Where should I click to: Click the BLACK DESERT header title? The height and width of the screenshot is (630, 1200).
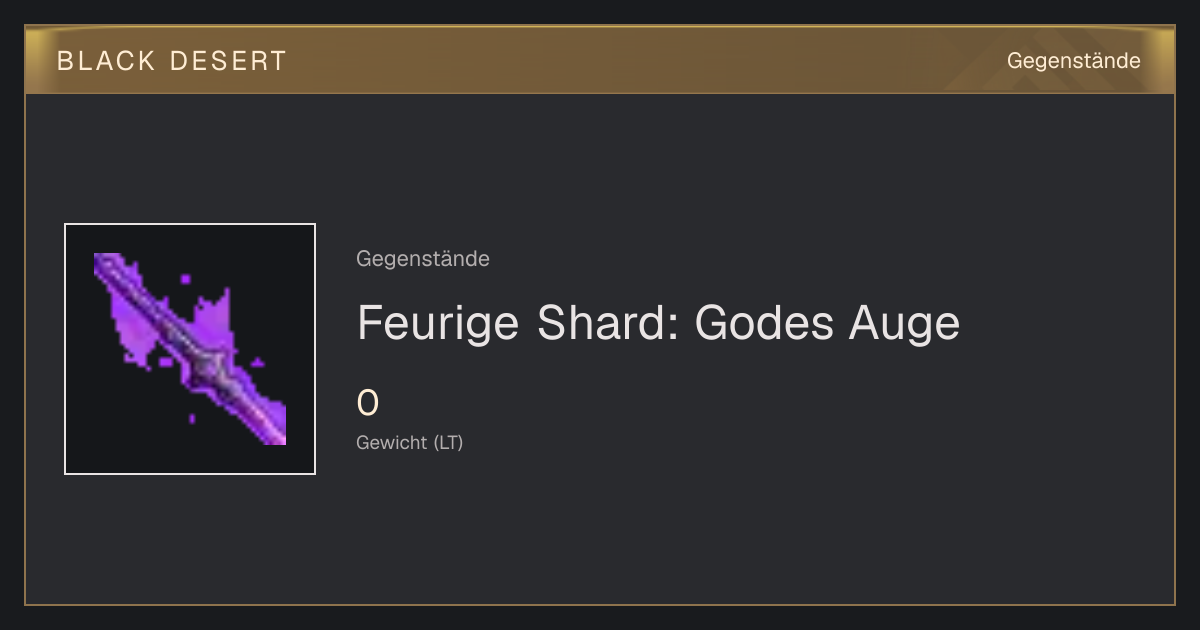172,61
